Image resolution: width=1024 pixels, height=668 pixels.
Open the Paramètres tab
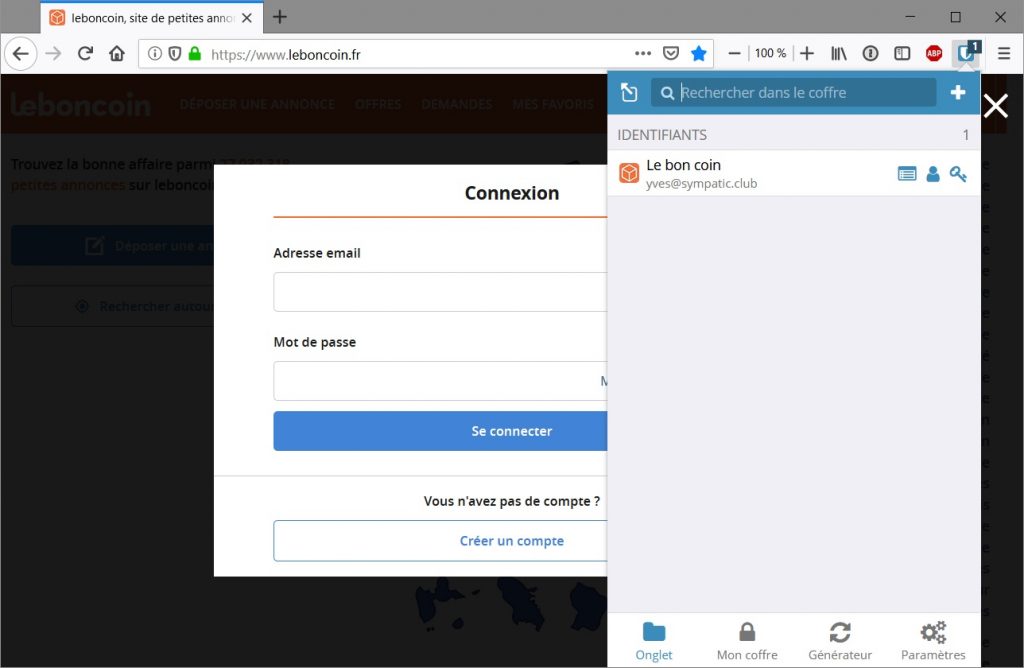(x=933, y=641)
